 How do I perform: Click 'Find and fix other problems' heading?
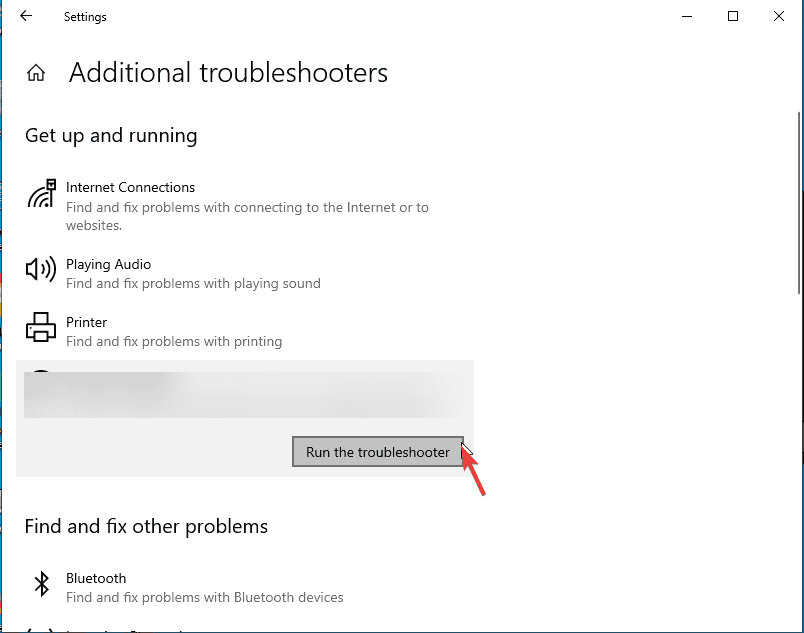point(146,527)
